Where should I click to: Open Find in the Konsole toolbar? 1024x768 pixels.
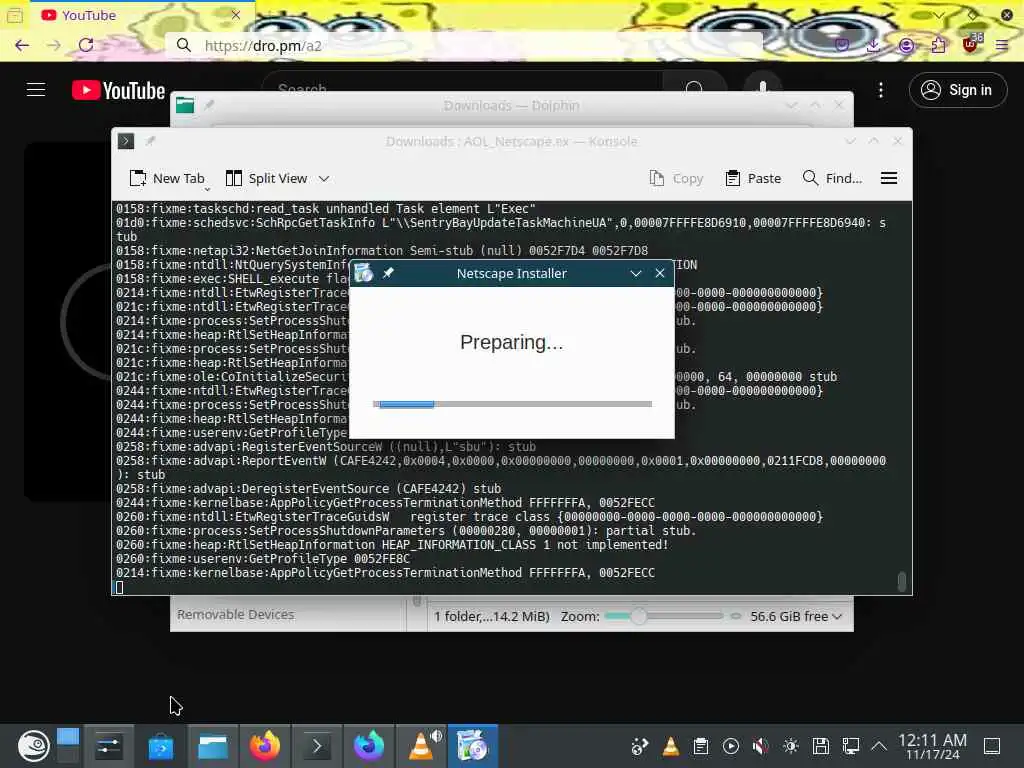[x=833, y=178]
